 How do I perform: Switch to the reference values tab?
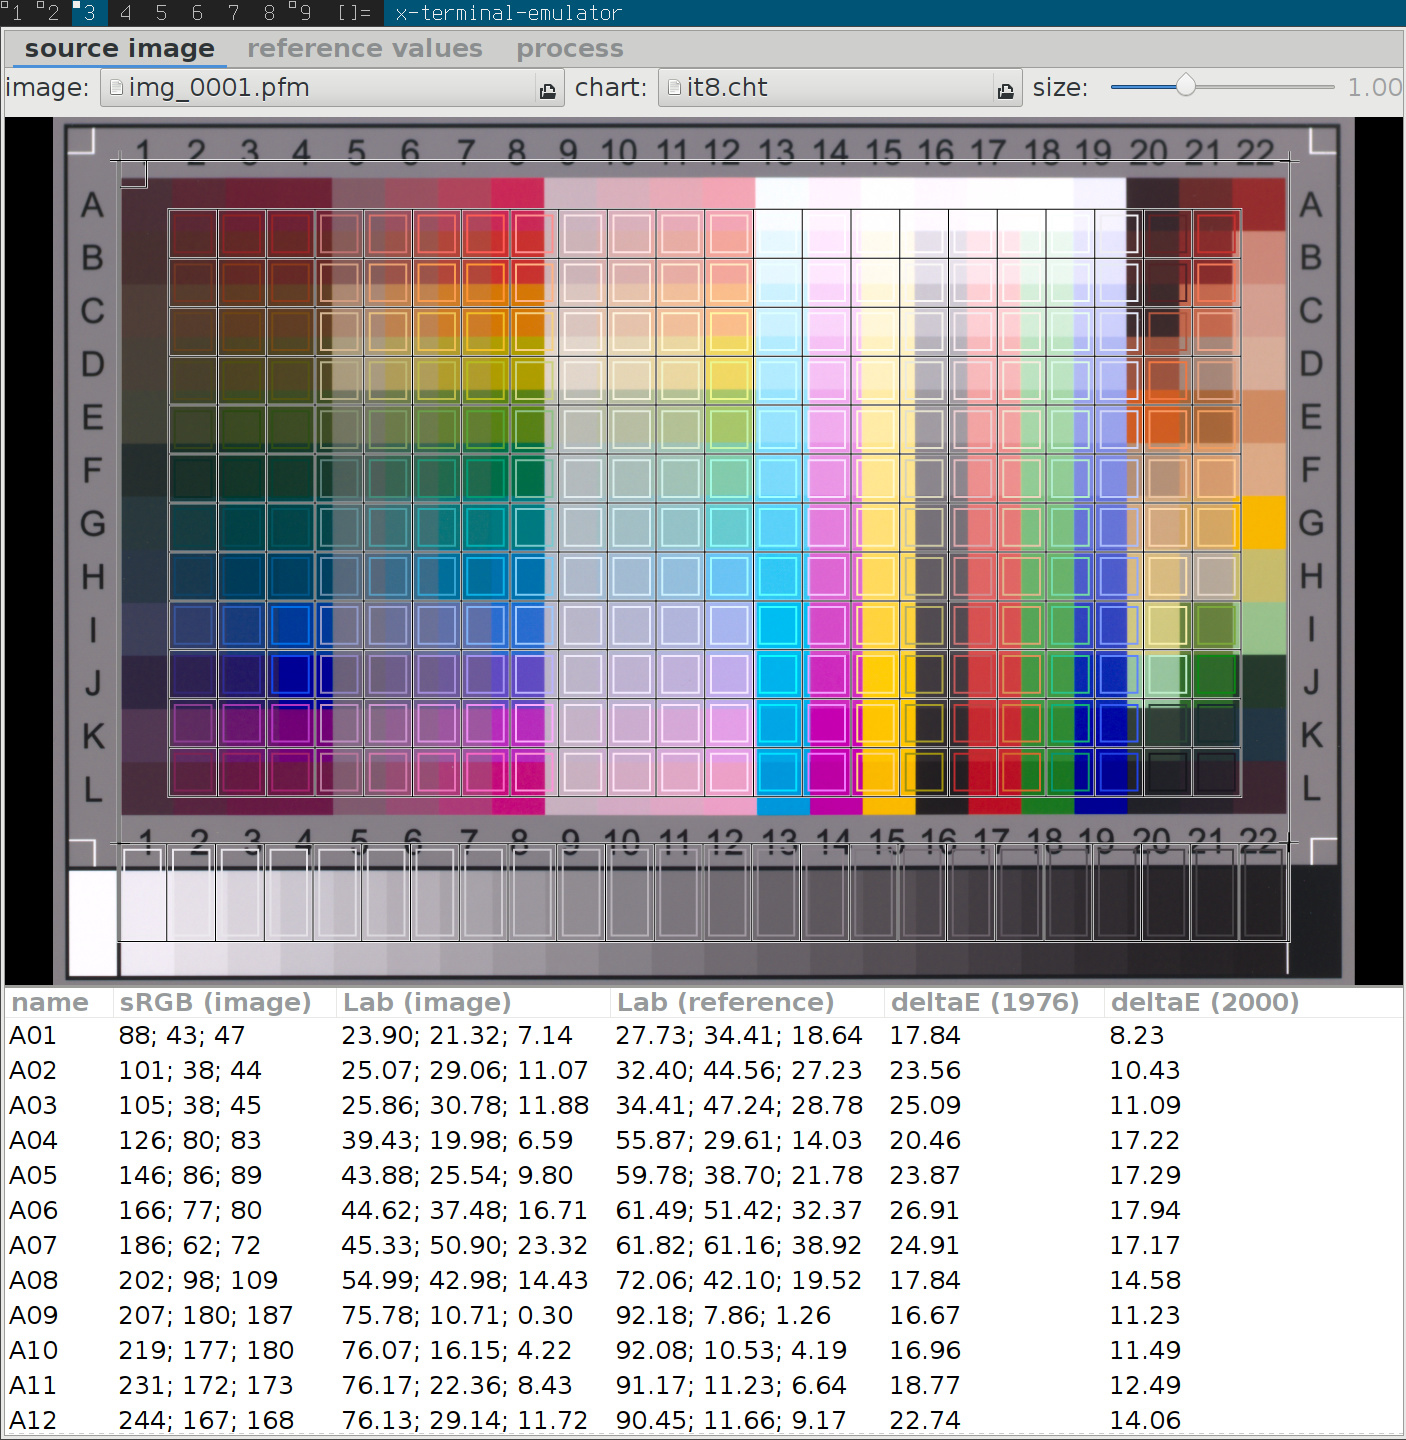click(x=365, y=49)
